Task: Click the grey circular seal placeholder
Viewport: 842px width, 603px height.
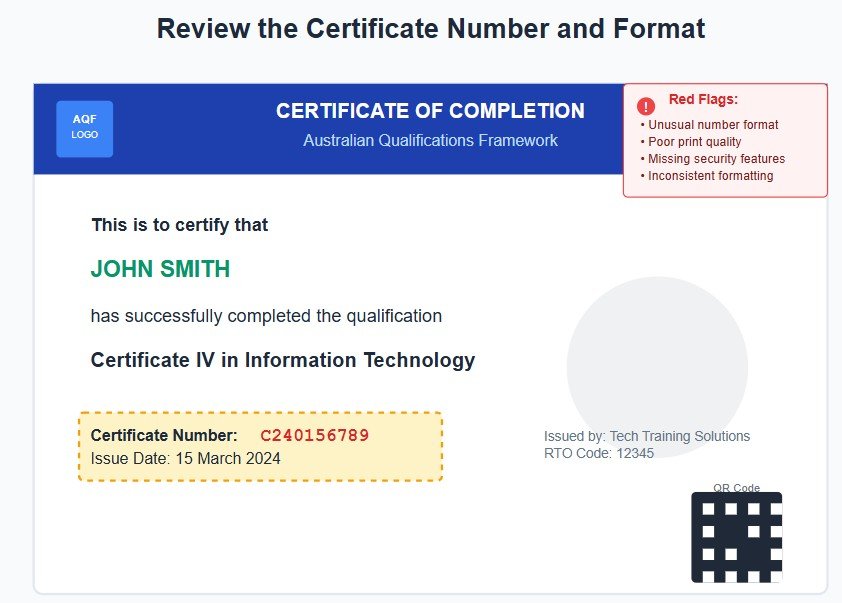Action: [x=657, y=367]
